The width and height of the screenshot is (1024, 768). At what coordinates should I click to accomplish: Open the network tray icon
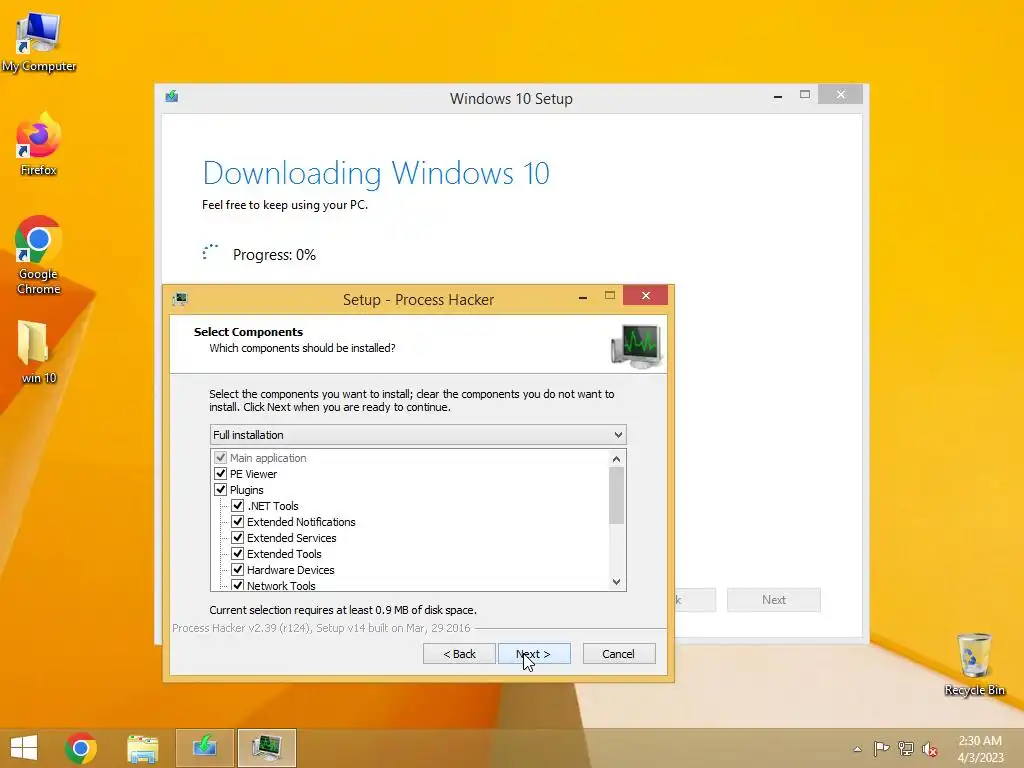[906, 748]
